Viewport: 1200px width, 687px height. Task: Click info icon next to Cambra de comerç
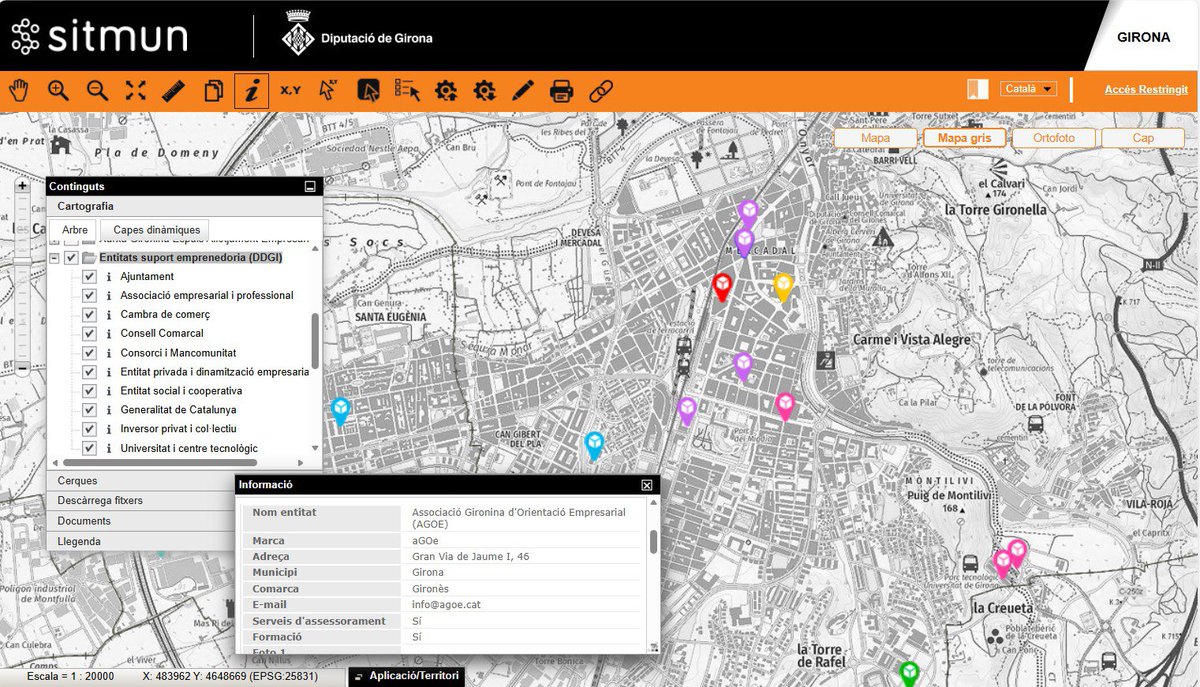coord(108,315)
